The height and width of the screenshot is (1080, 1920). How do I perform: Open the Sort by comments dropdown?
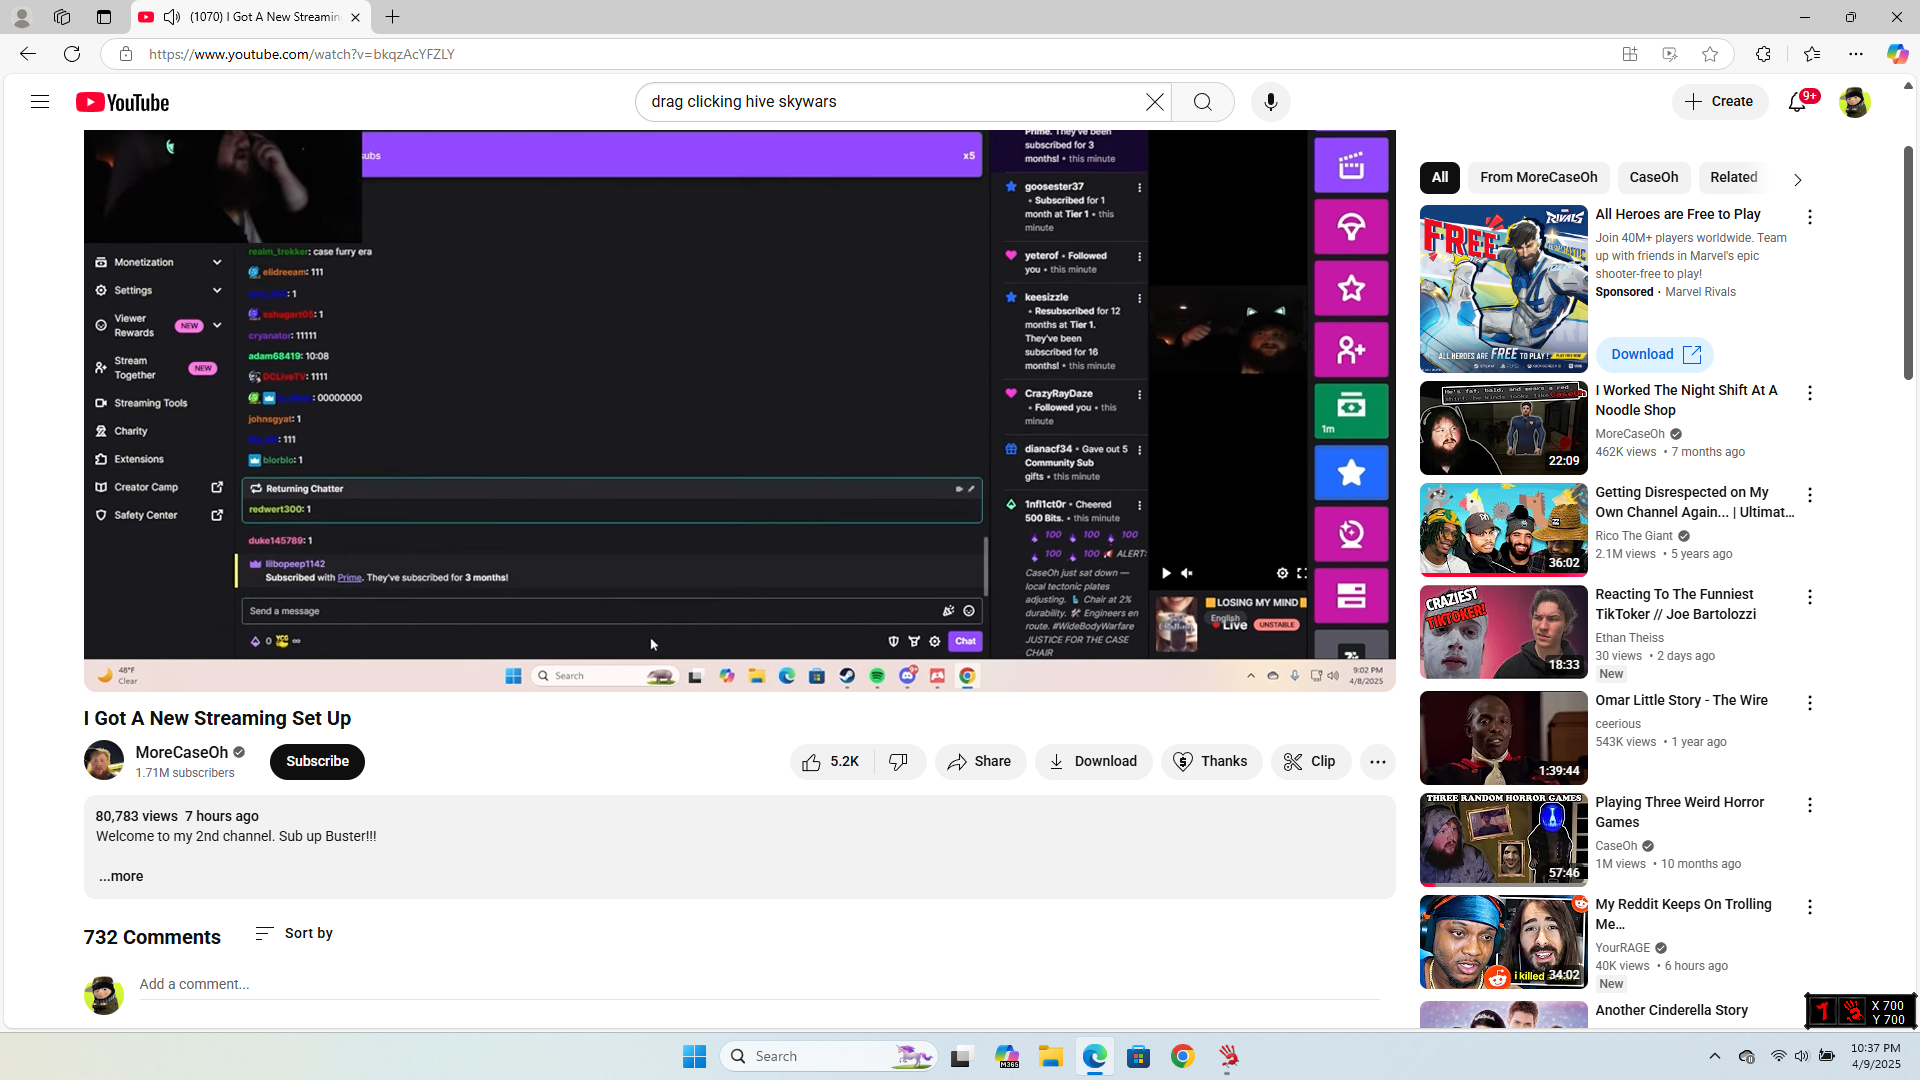pos(294,934)
